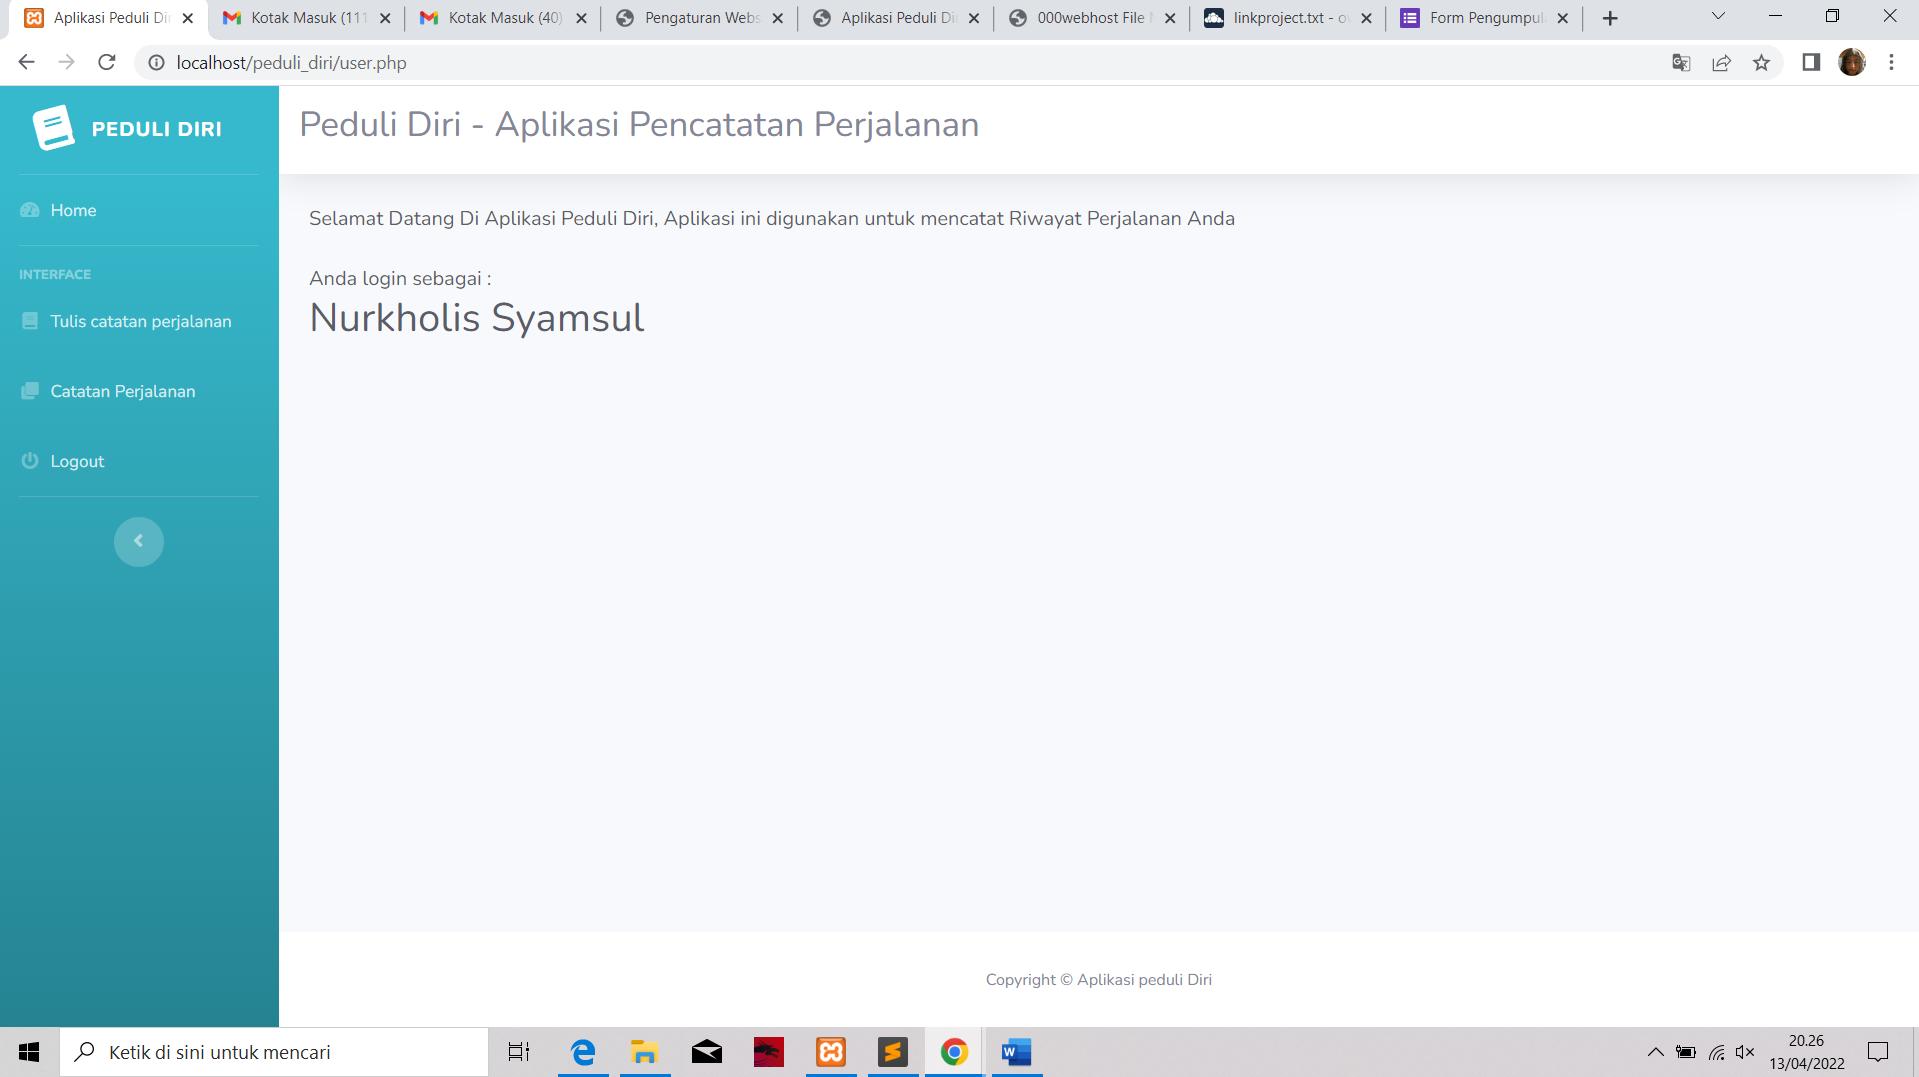Image resolution: width=1919 pixels, height=1077 pixels.
Task: Show hidden system tray icons
Action: [1655, 1052]
